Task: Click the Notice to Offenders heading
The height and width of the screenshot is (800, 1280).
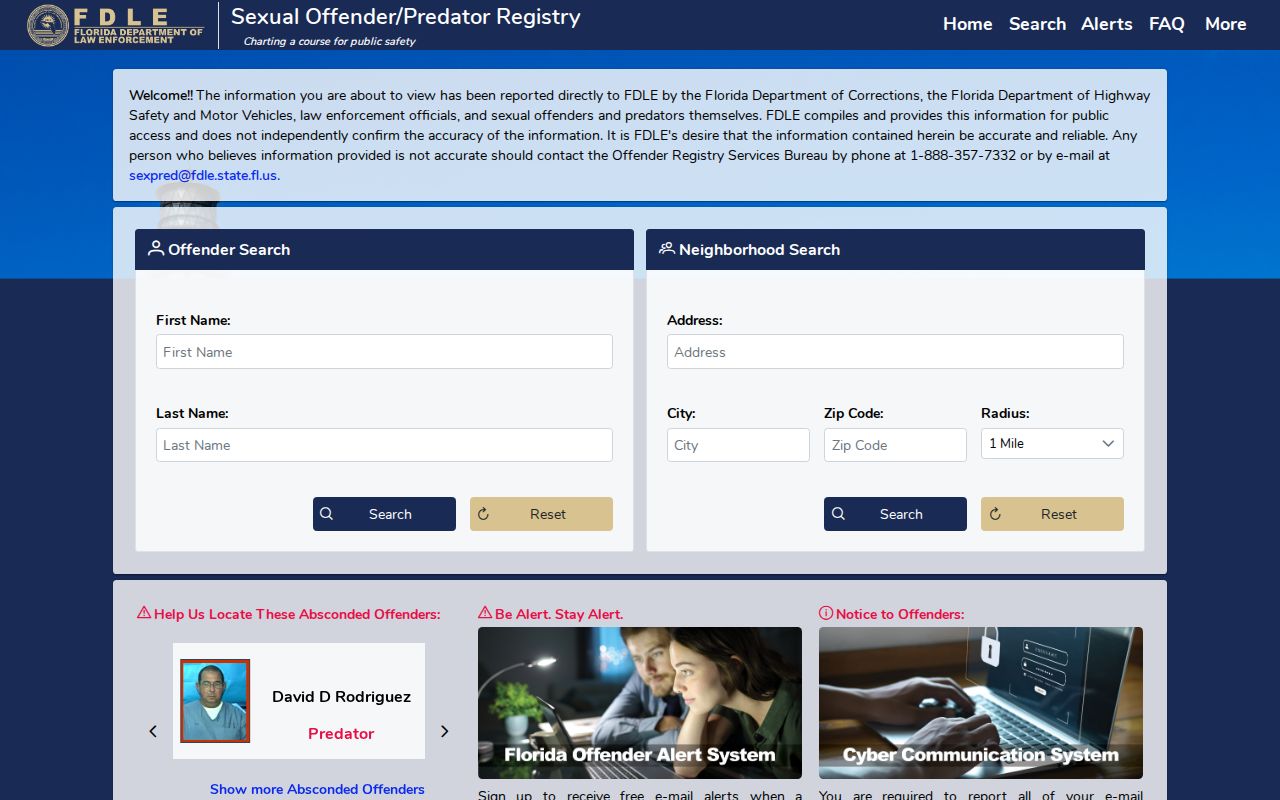Action: pyautogui.click(x=900, y=614)
